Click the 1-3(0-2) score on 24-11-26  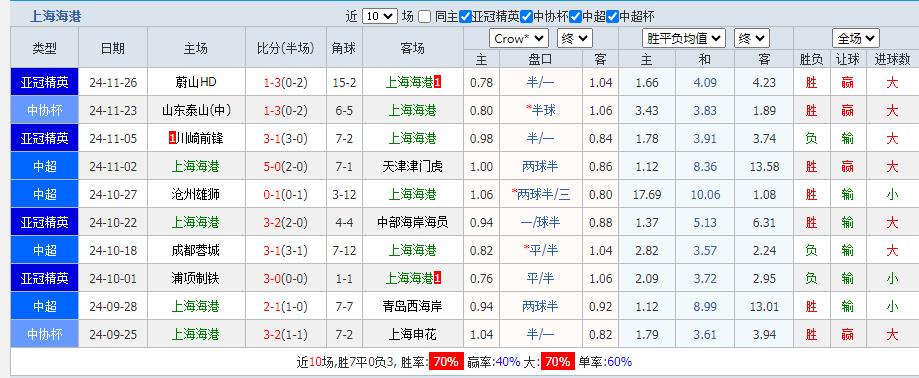coord(285,83)
